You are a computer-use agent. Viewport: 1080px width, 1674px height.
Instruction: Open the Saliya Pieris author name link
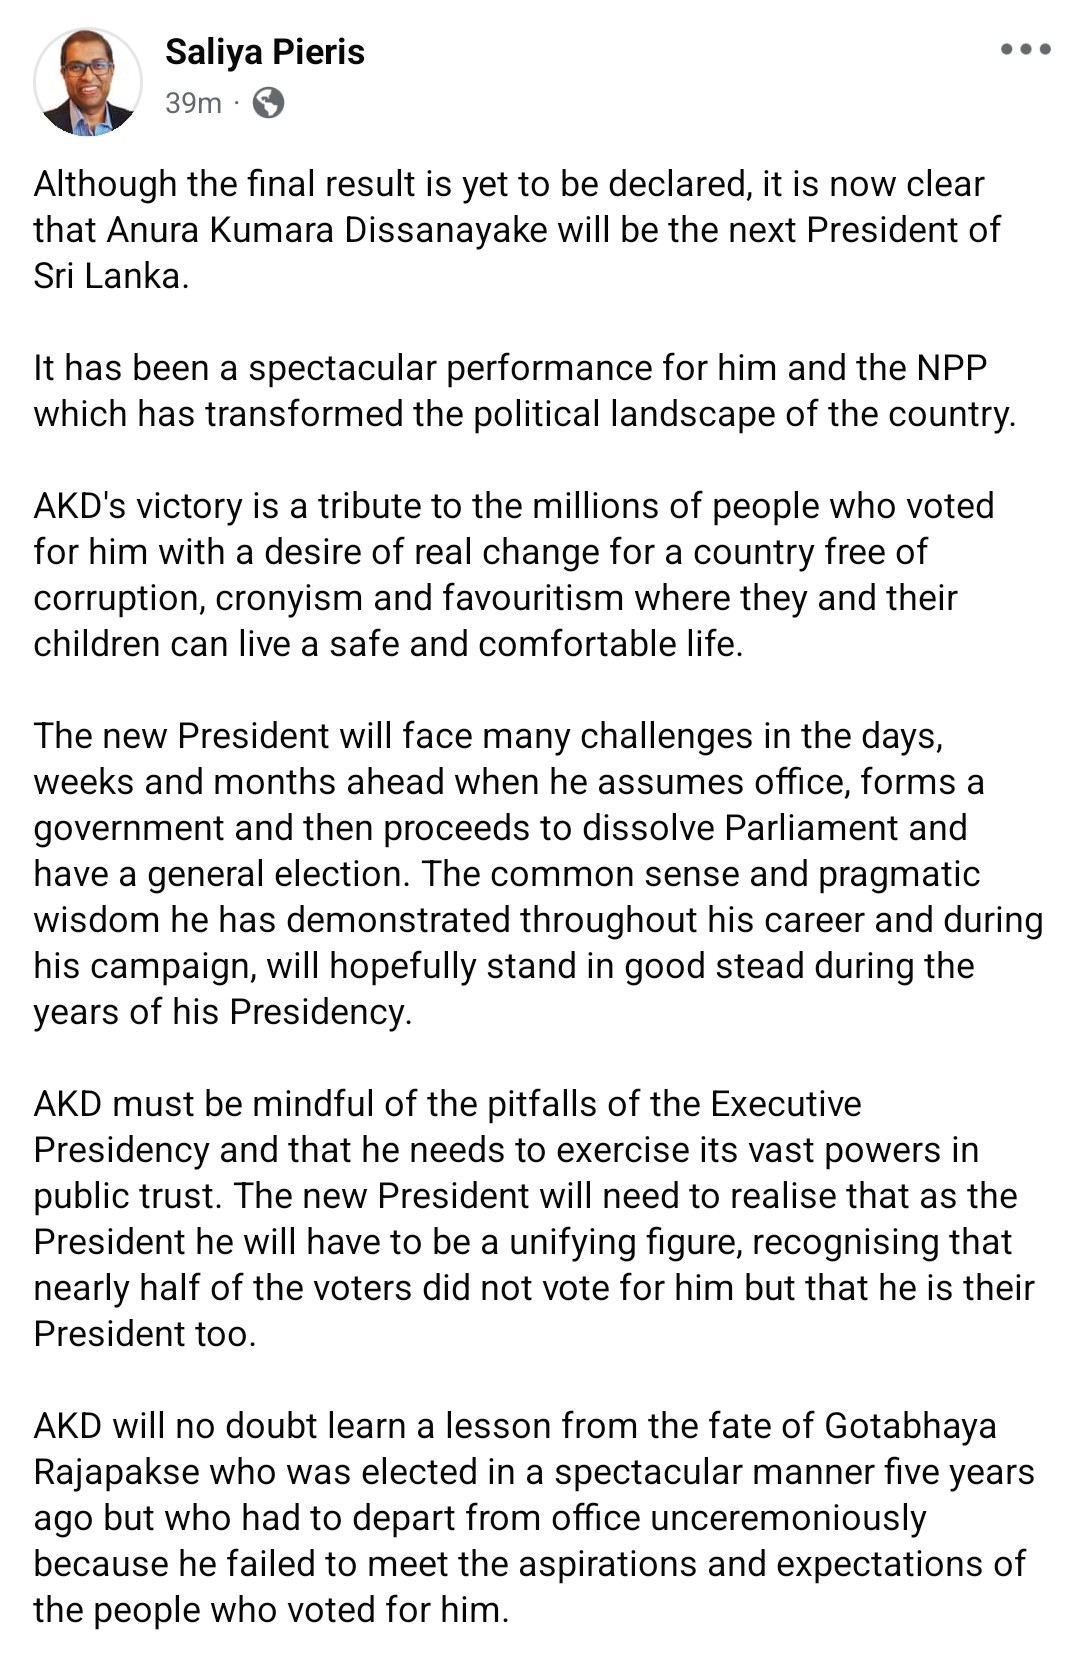[x=265, y=52]
